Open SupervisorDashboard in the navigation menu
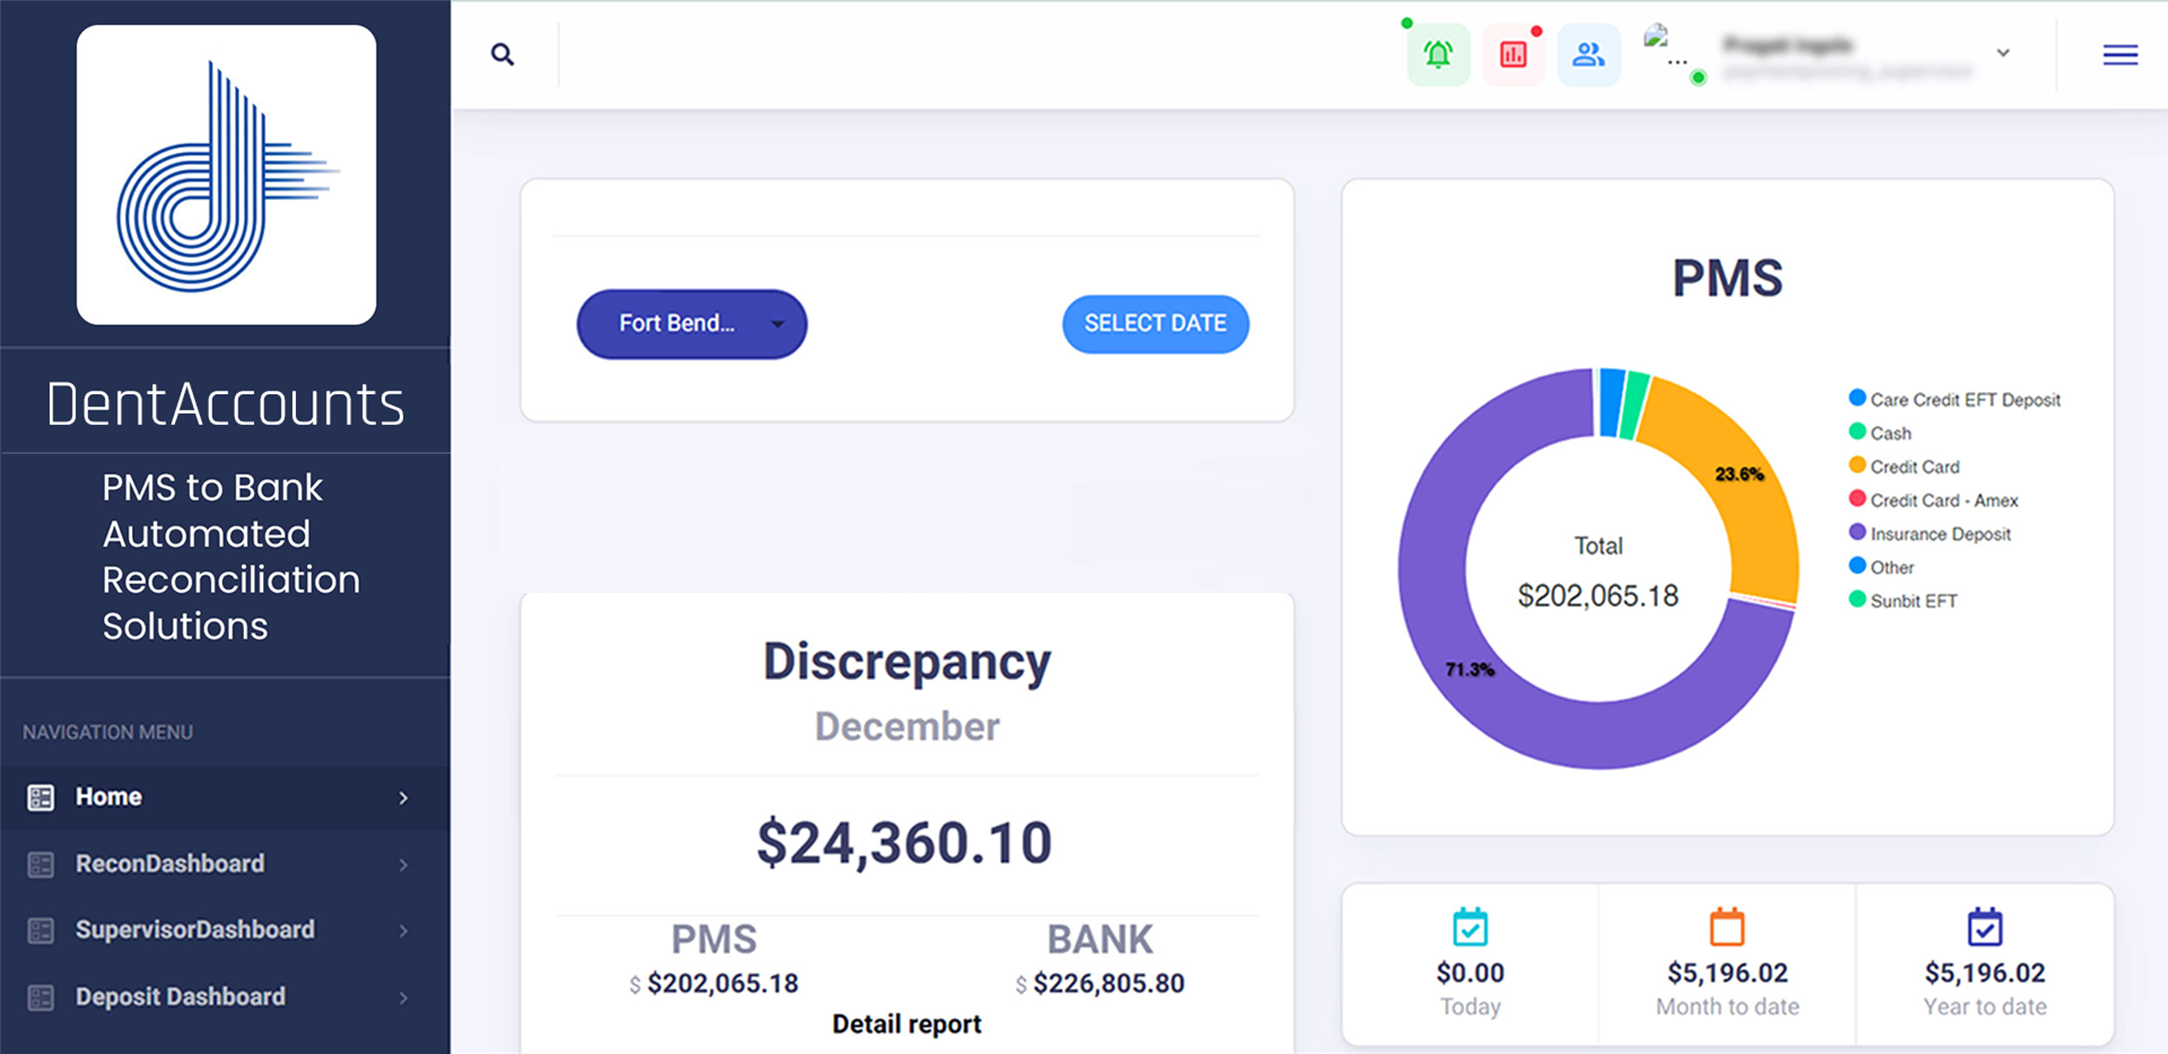2168x1054 pixels. click(x=195, y=930)
